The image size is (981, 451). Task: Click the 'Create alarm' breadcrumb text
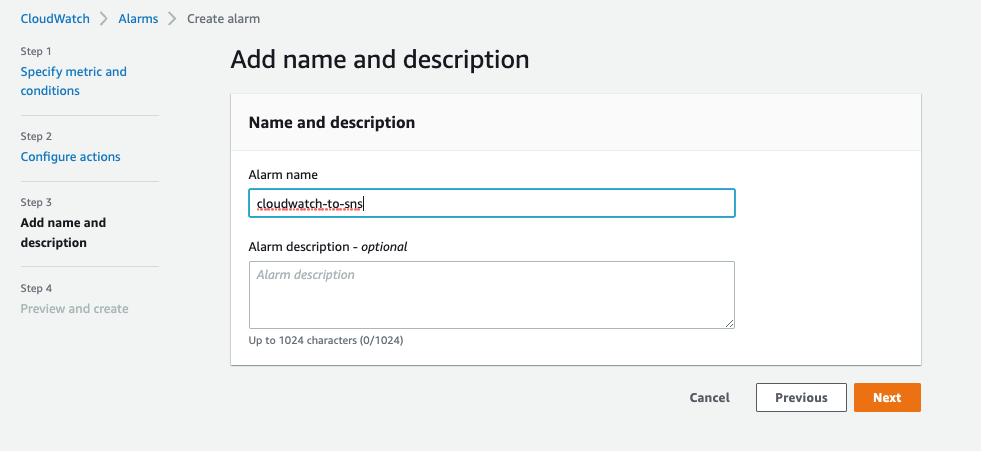click(x=224, y=19)
